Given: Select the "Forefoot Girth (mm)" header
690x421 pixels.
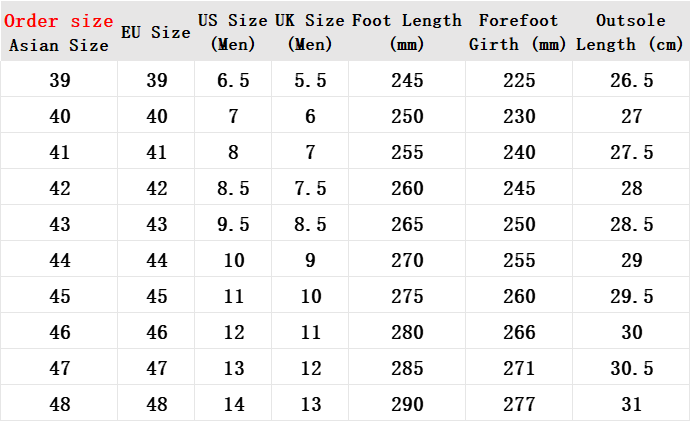Looking at the screenshot, I should (x=519, y=32).
